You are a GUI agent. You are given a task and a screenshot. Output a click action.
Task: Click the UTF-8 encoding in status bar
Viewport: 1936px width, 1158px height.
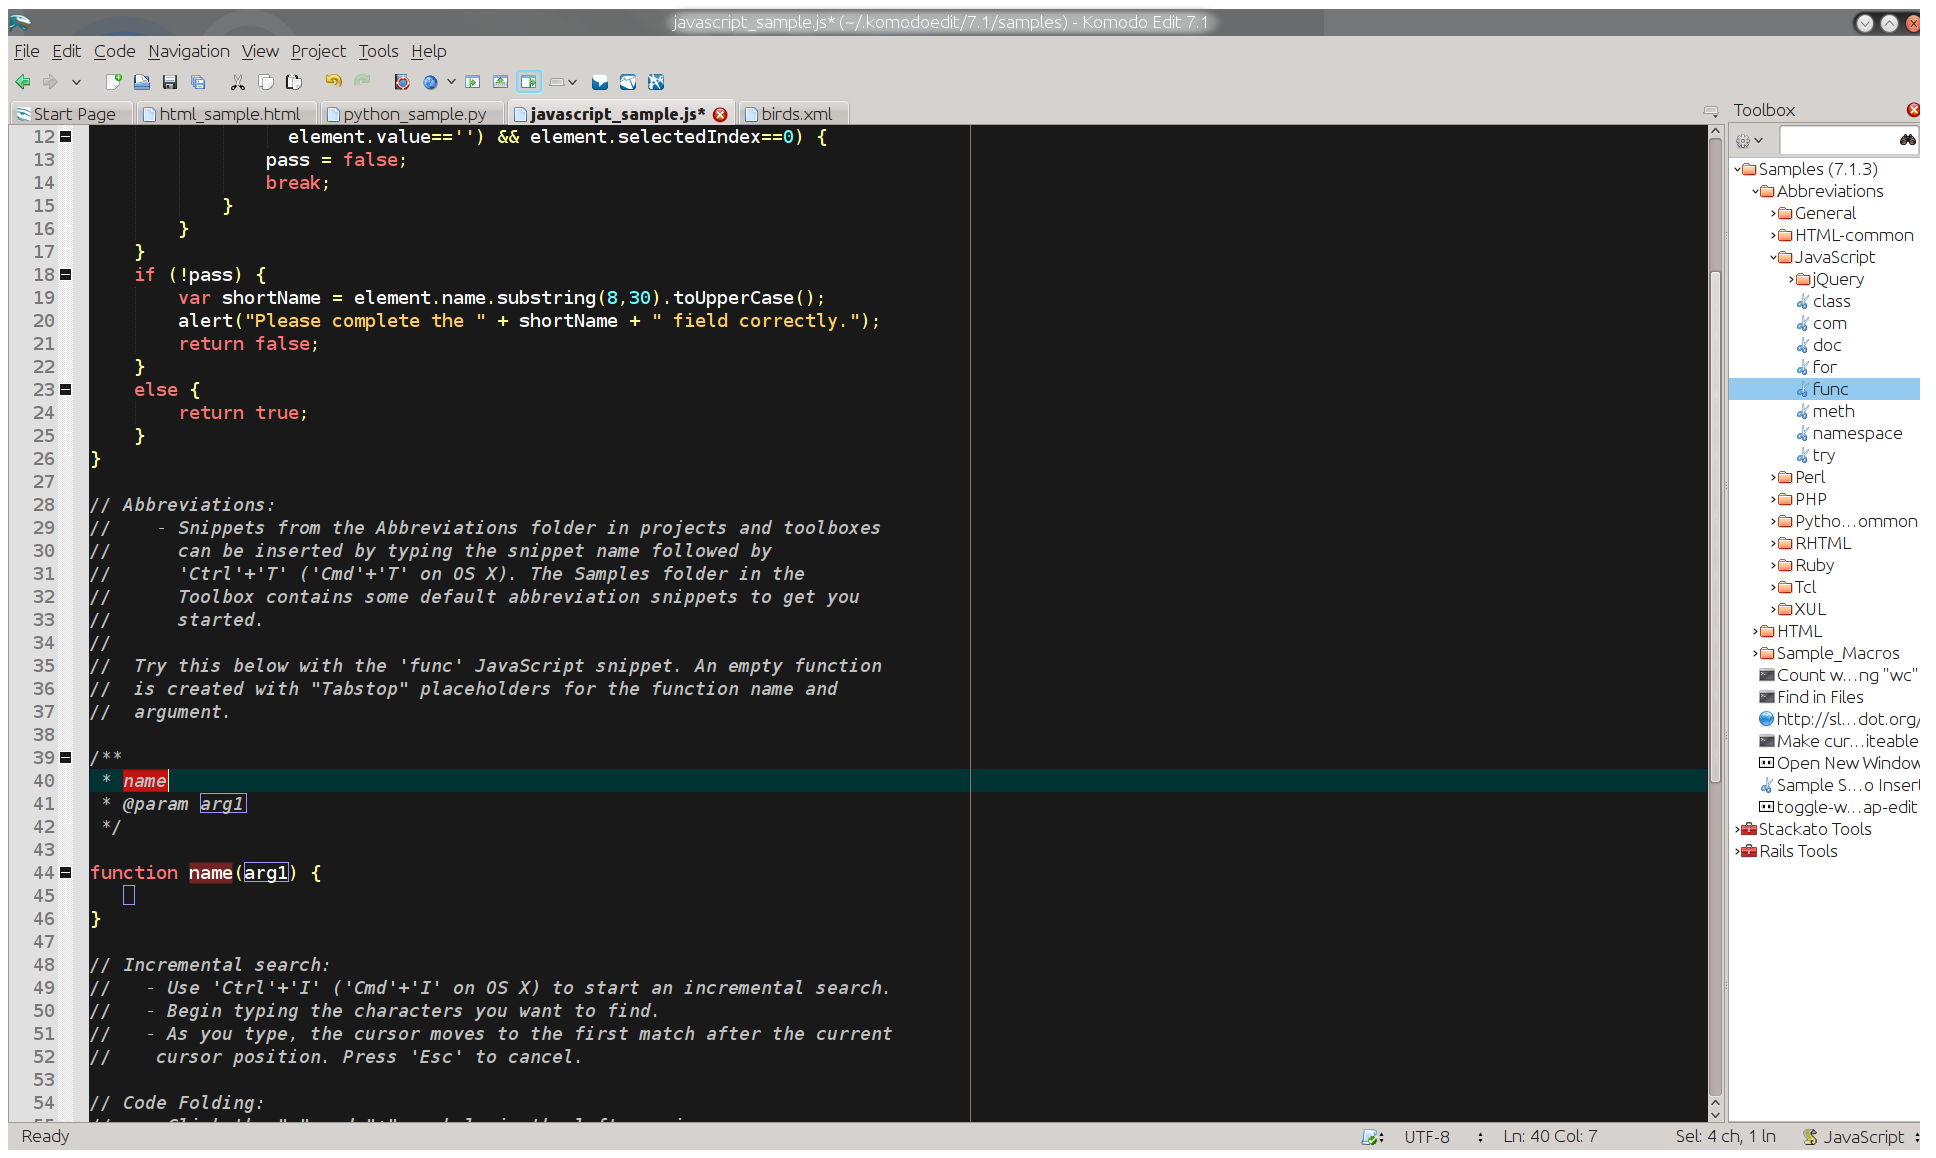[1426, 1137]
